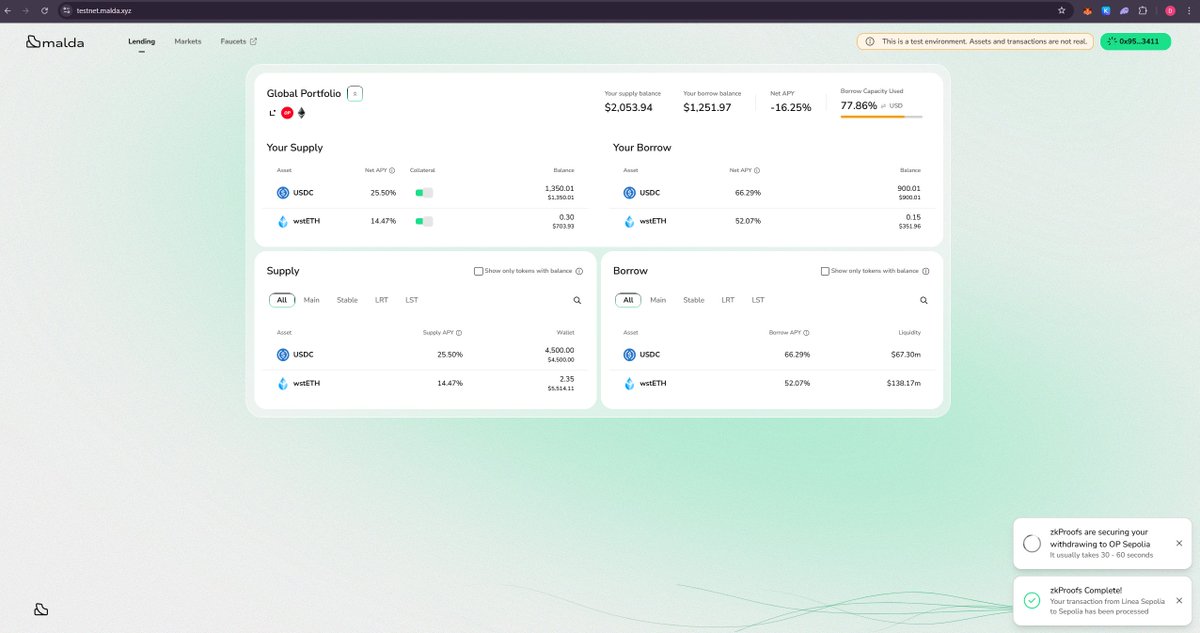Select LRT filter in Borrow panel
The height and width of the screenshot is (633, 1200).
[x=728, y=300]
